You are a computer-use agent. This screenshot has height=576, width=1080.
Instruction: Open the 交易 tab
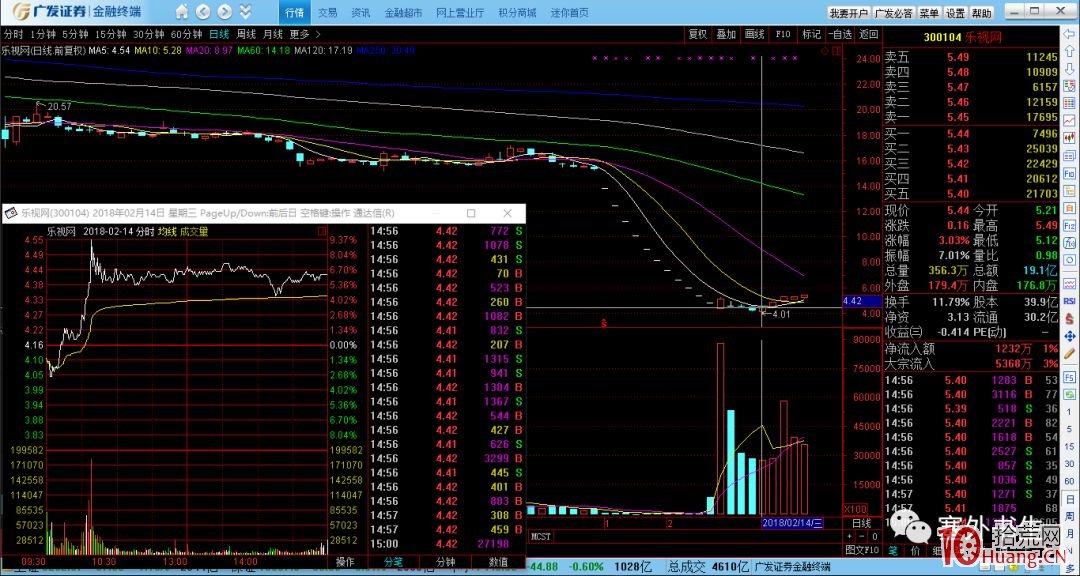point(328,12)
